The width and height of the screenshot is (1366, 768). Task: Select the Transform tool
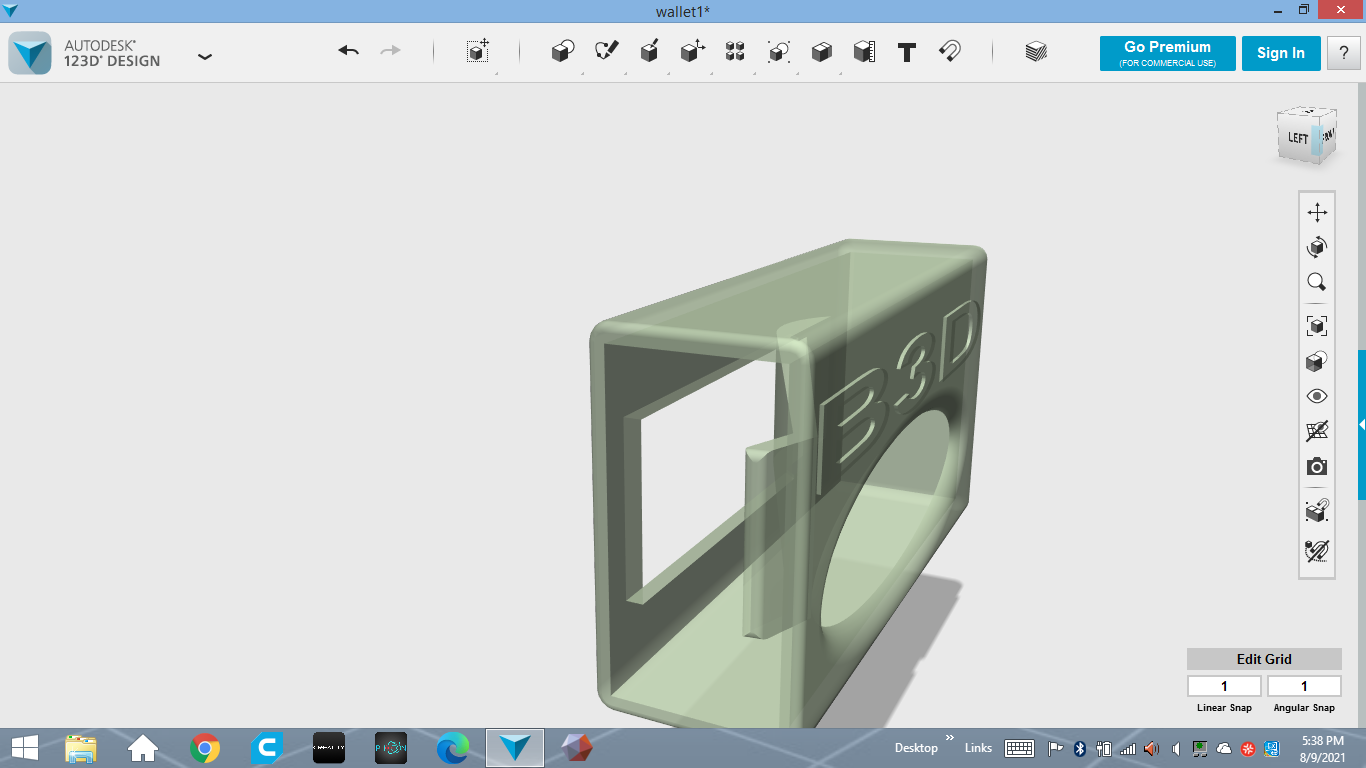click(477, 52)
